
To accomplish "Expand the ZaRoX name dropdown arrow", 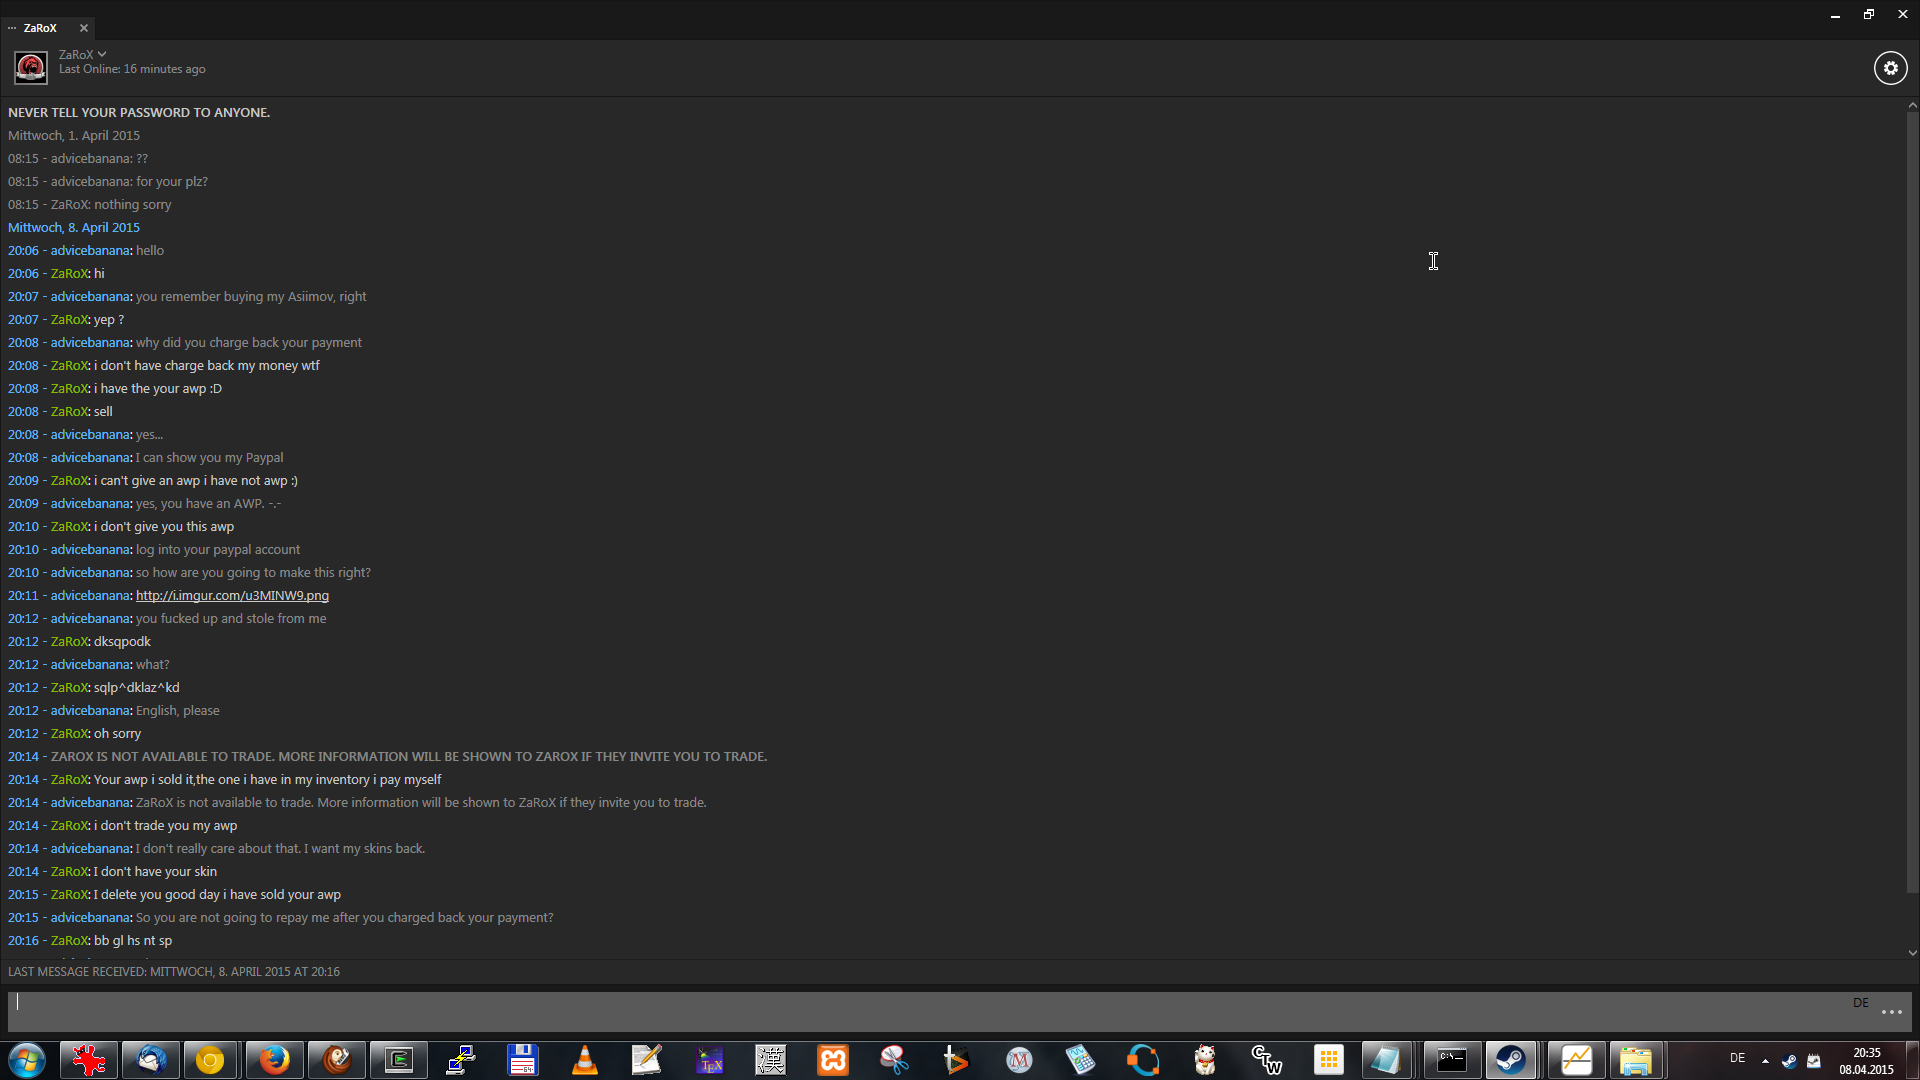I will (102, 55).
